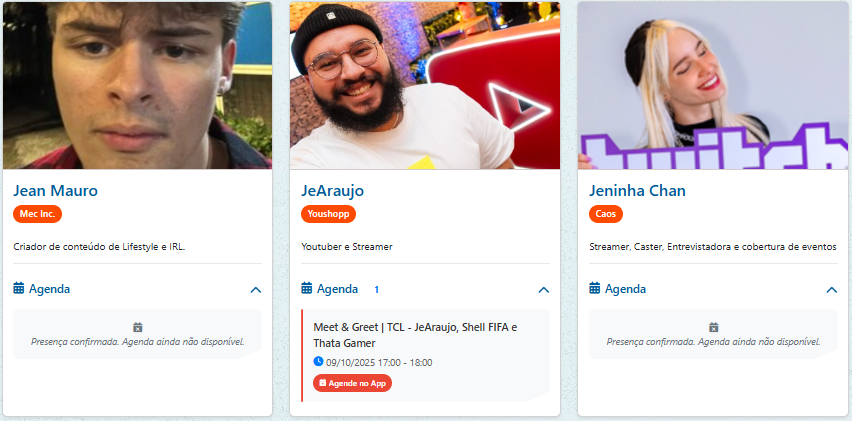The image size is (852, 421).
Task: Click the calendar icon in Jean Mauro's Agenda
Action: tap(19, 288)
